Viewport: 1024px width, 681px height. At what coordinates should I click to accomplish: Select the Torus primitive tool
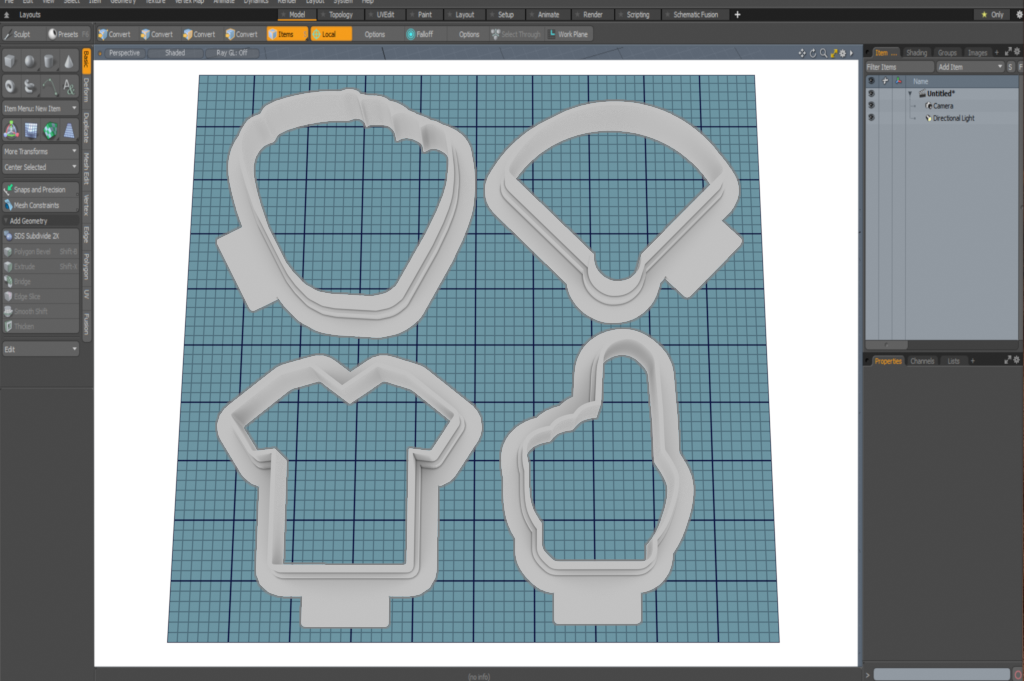[10, 87]
